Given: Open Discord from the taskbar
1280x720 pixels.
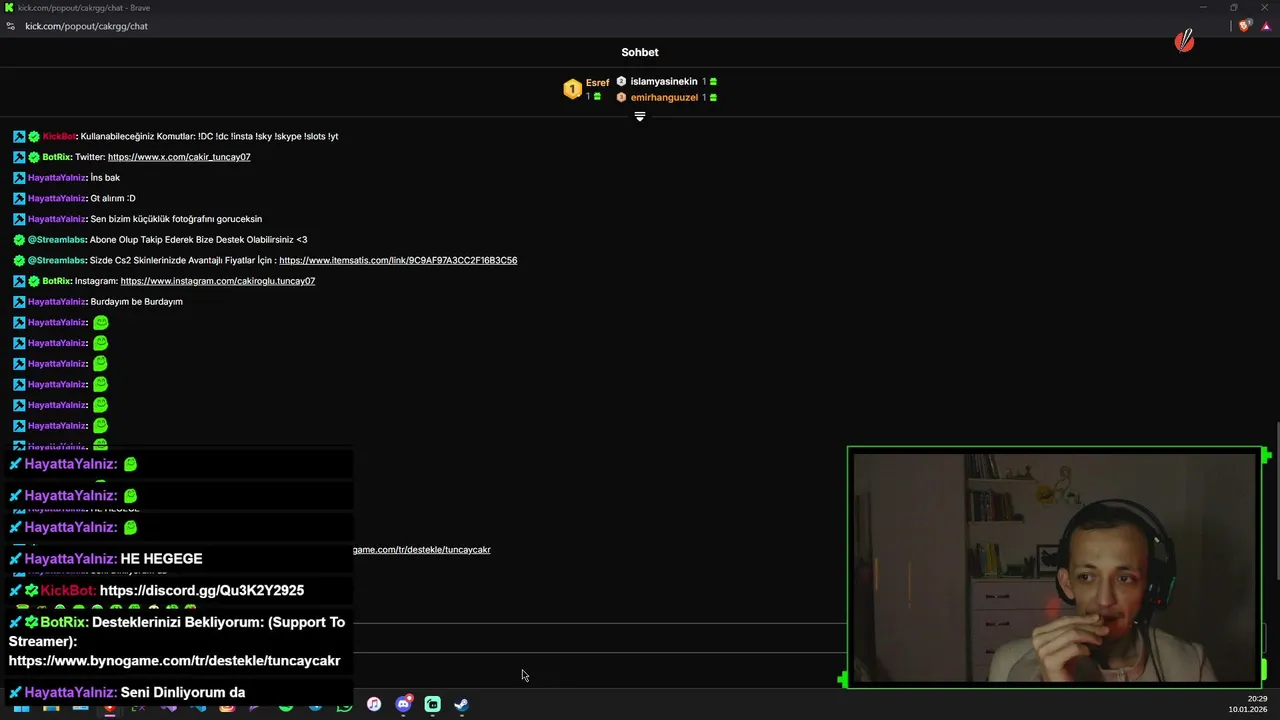Looking at the screenshot, I should click(x=403, y=704).
